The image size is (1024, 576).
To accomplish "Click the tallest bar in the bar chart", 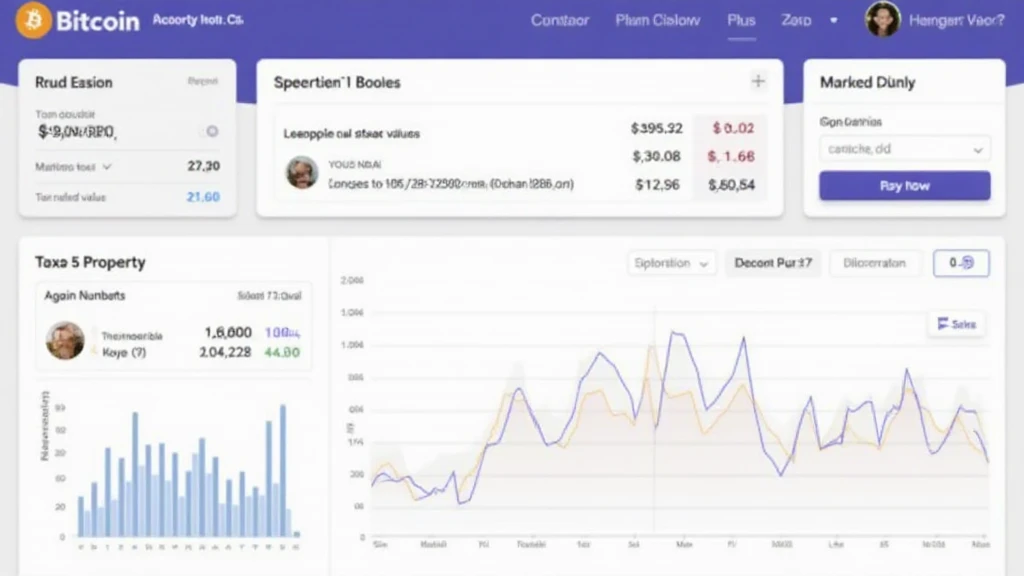I will tap(283, 470).
